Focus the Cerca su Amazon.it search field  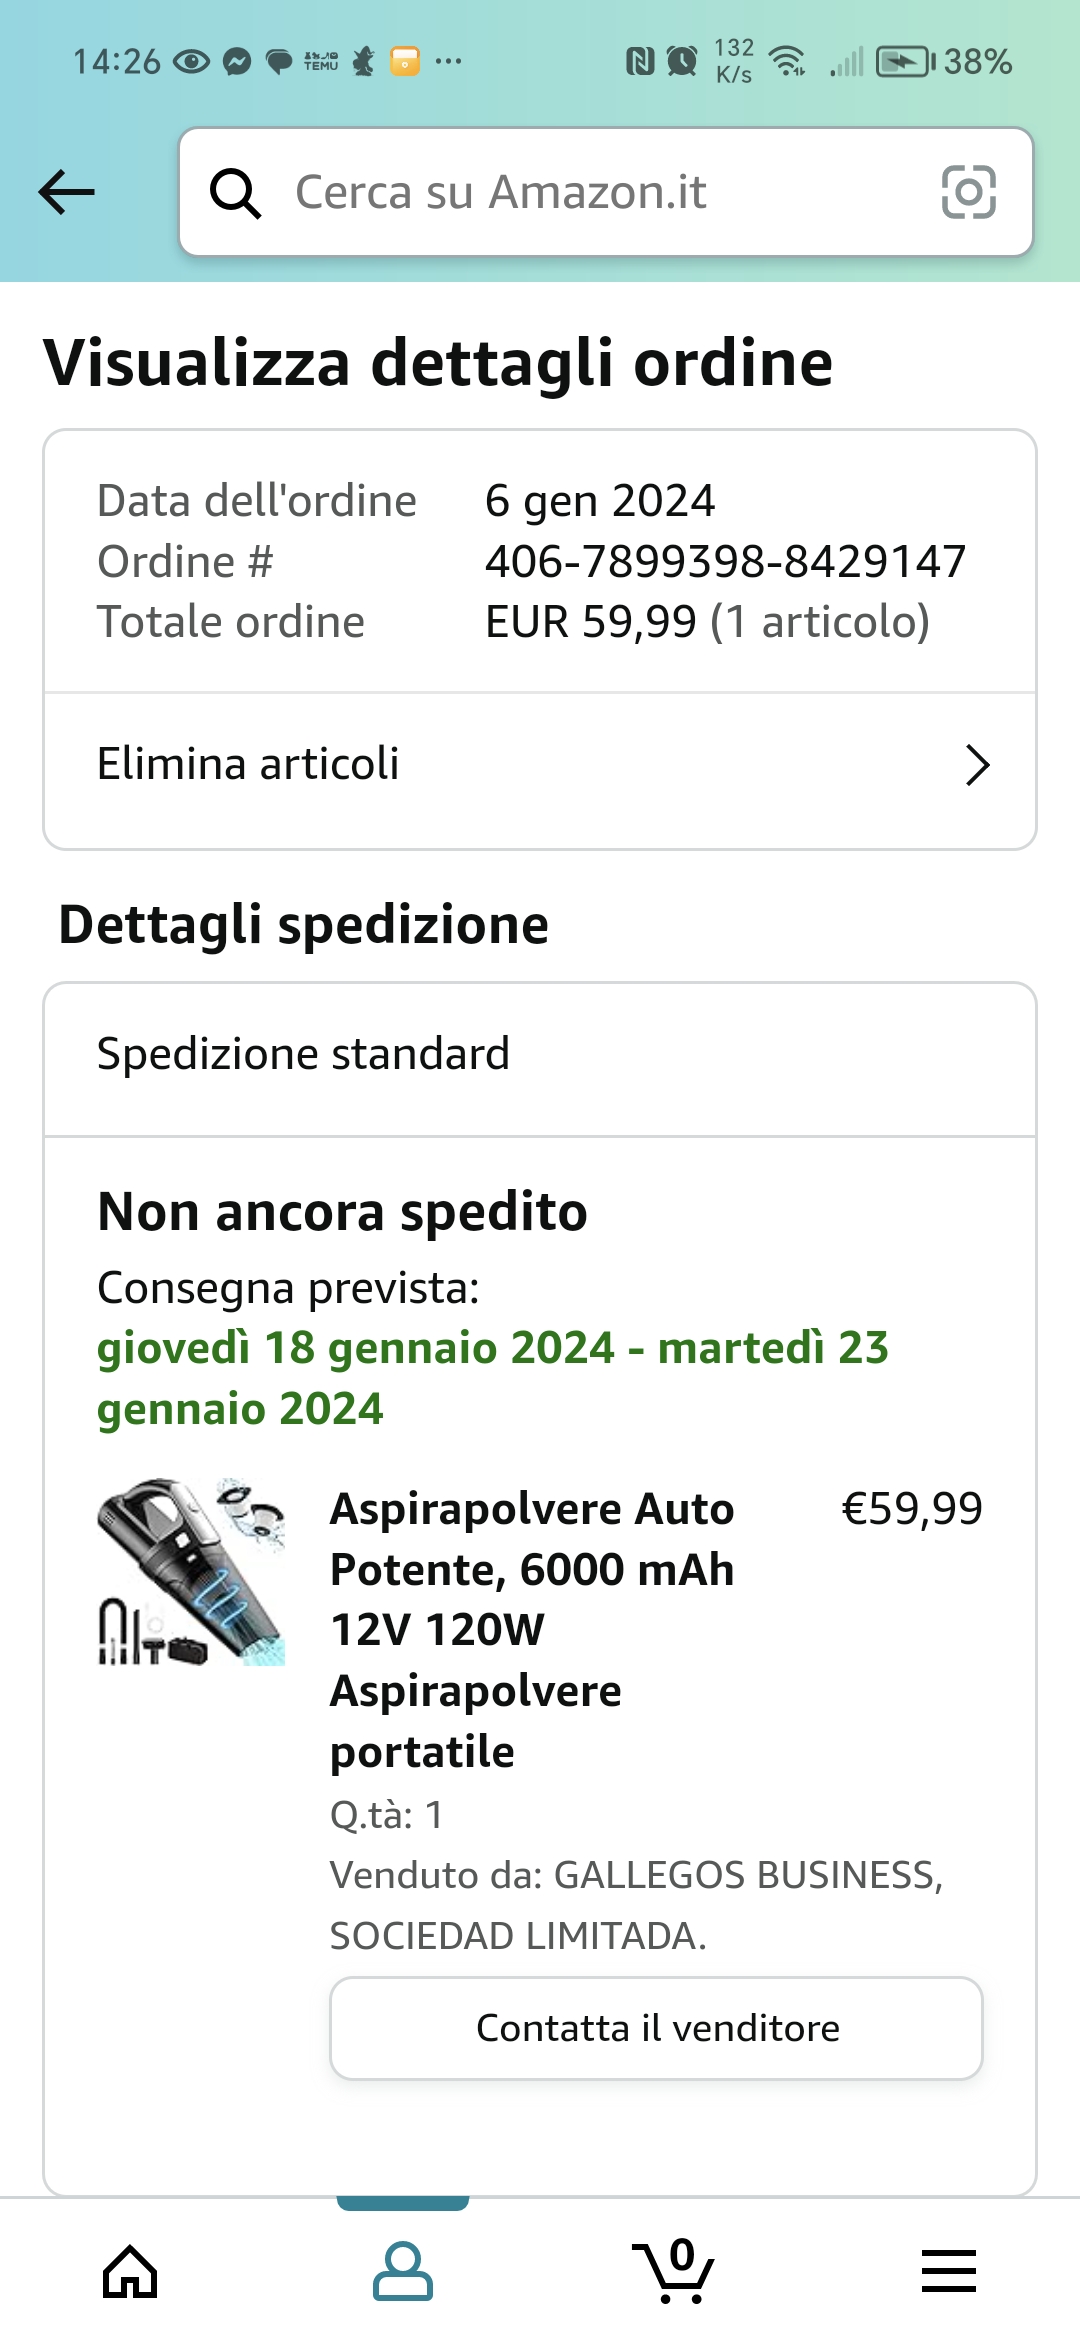(600, 192)
